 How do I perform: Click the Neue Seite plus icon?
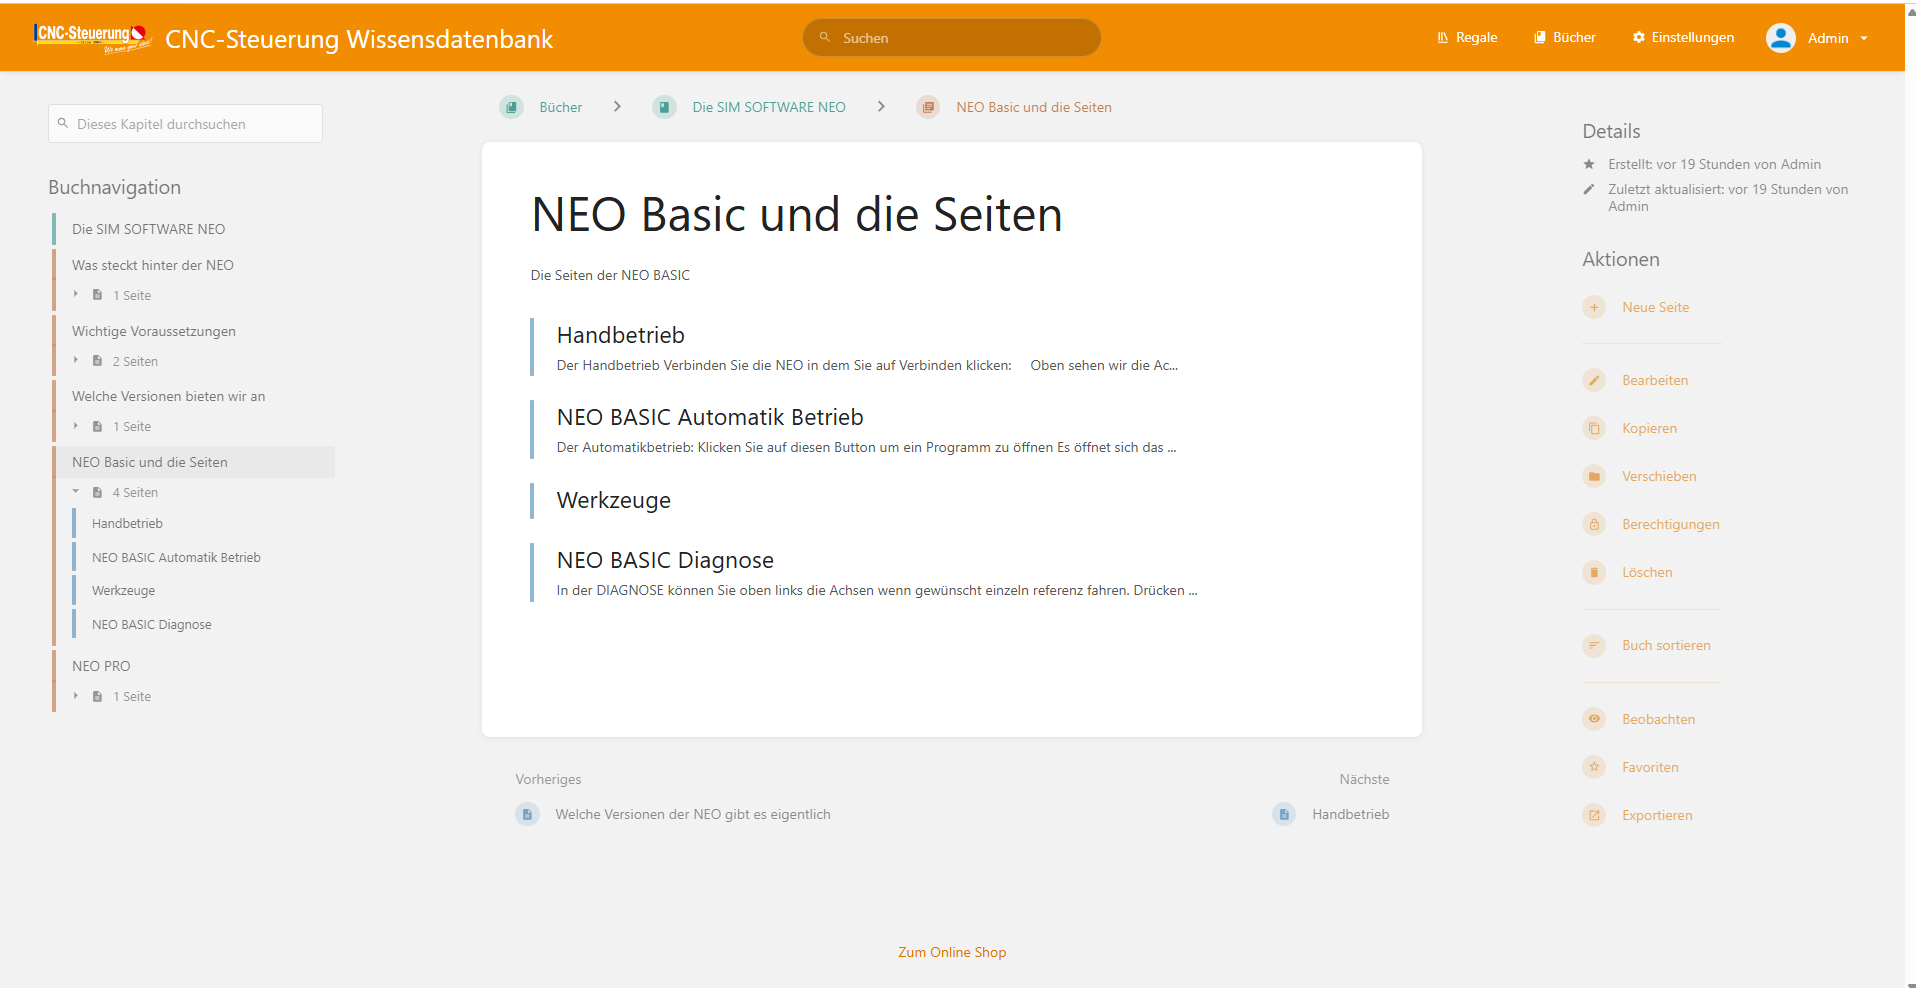[1594, 308]
